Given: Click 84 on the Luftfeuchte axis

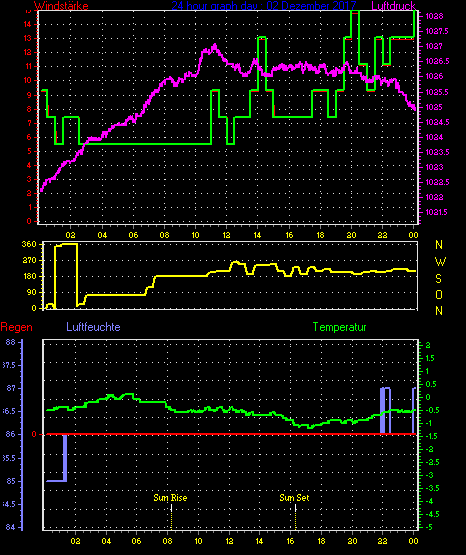Looking at the screenshot, I should pos(11,527).
